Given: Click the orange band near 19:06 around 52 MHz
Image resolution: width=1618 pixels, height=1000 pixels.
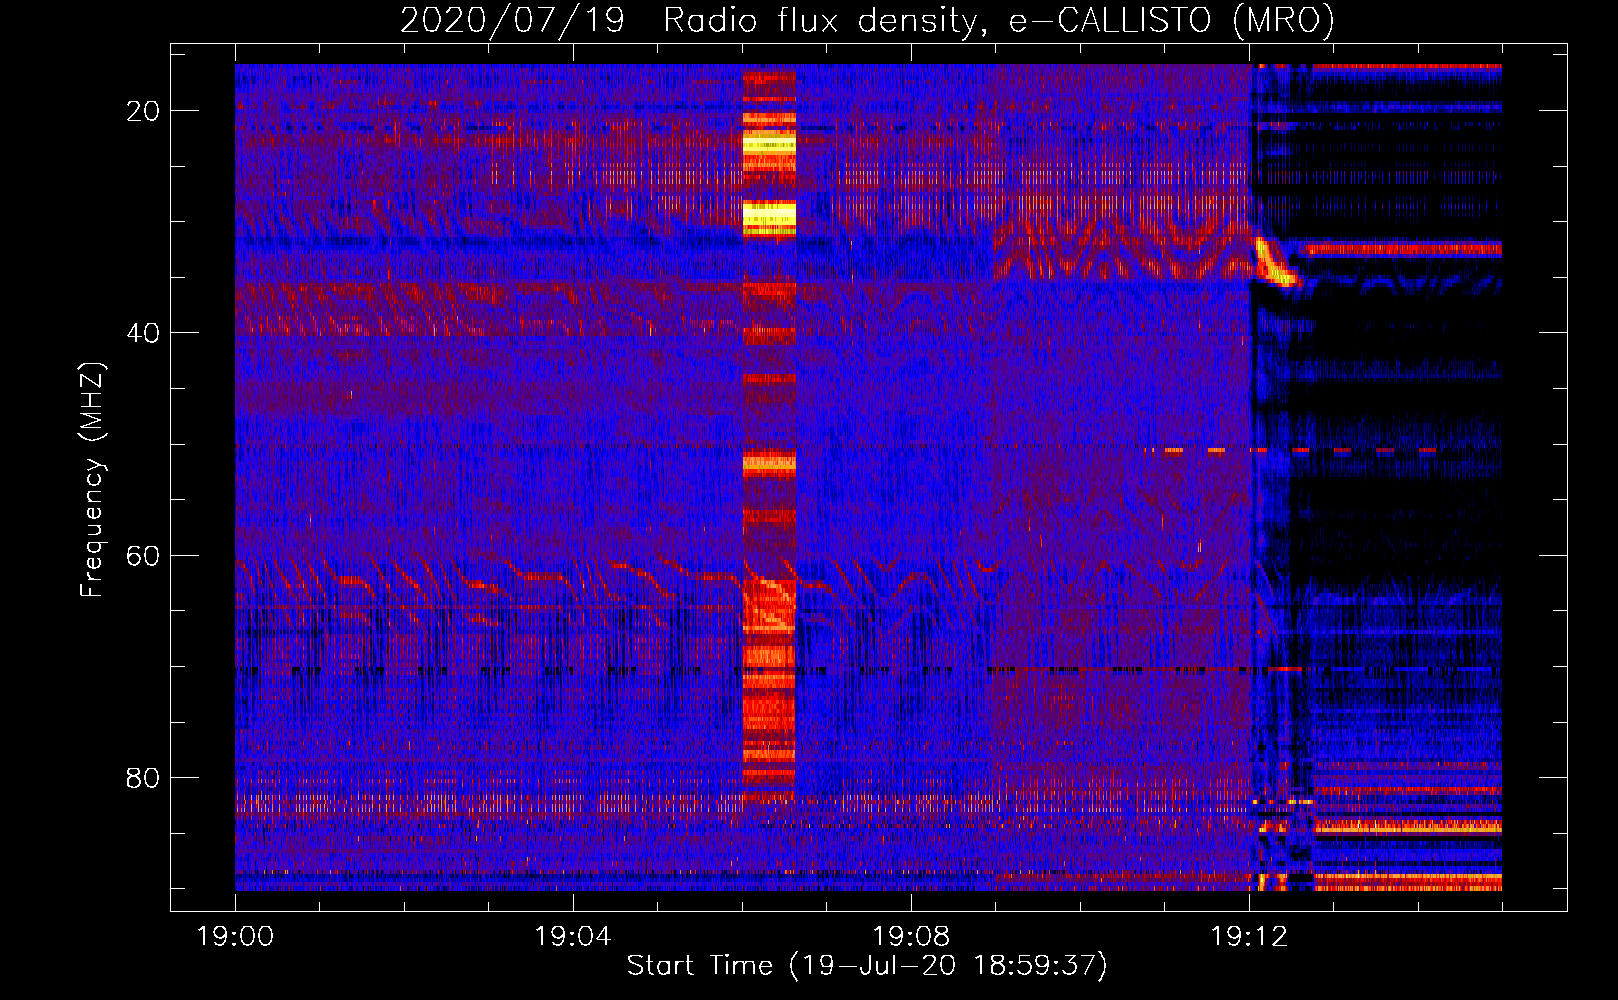Looking at the screenshot, I should click(x=769, y=463).
